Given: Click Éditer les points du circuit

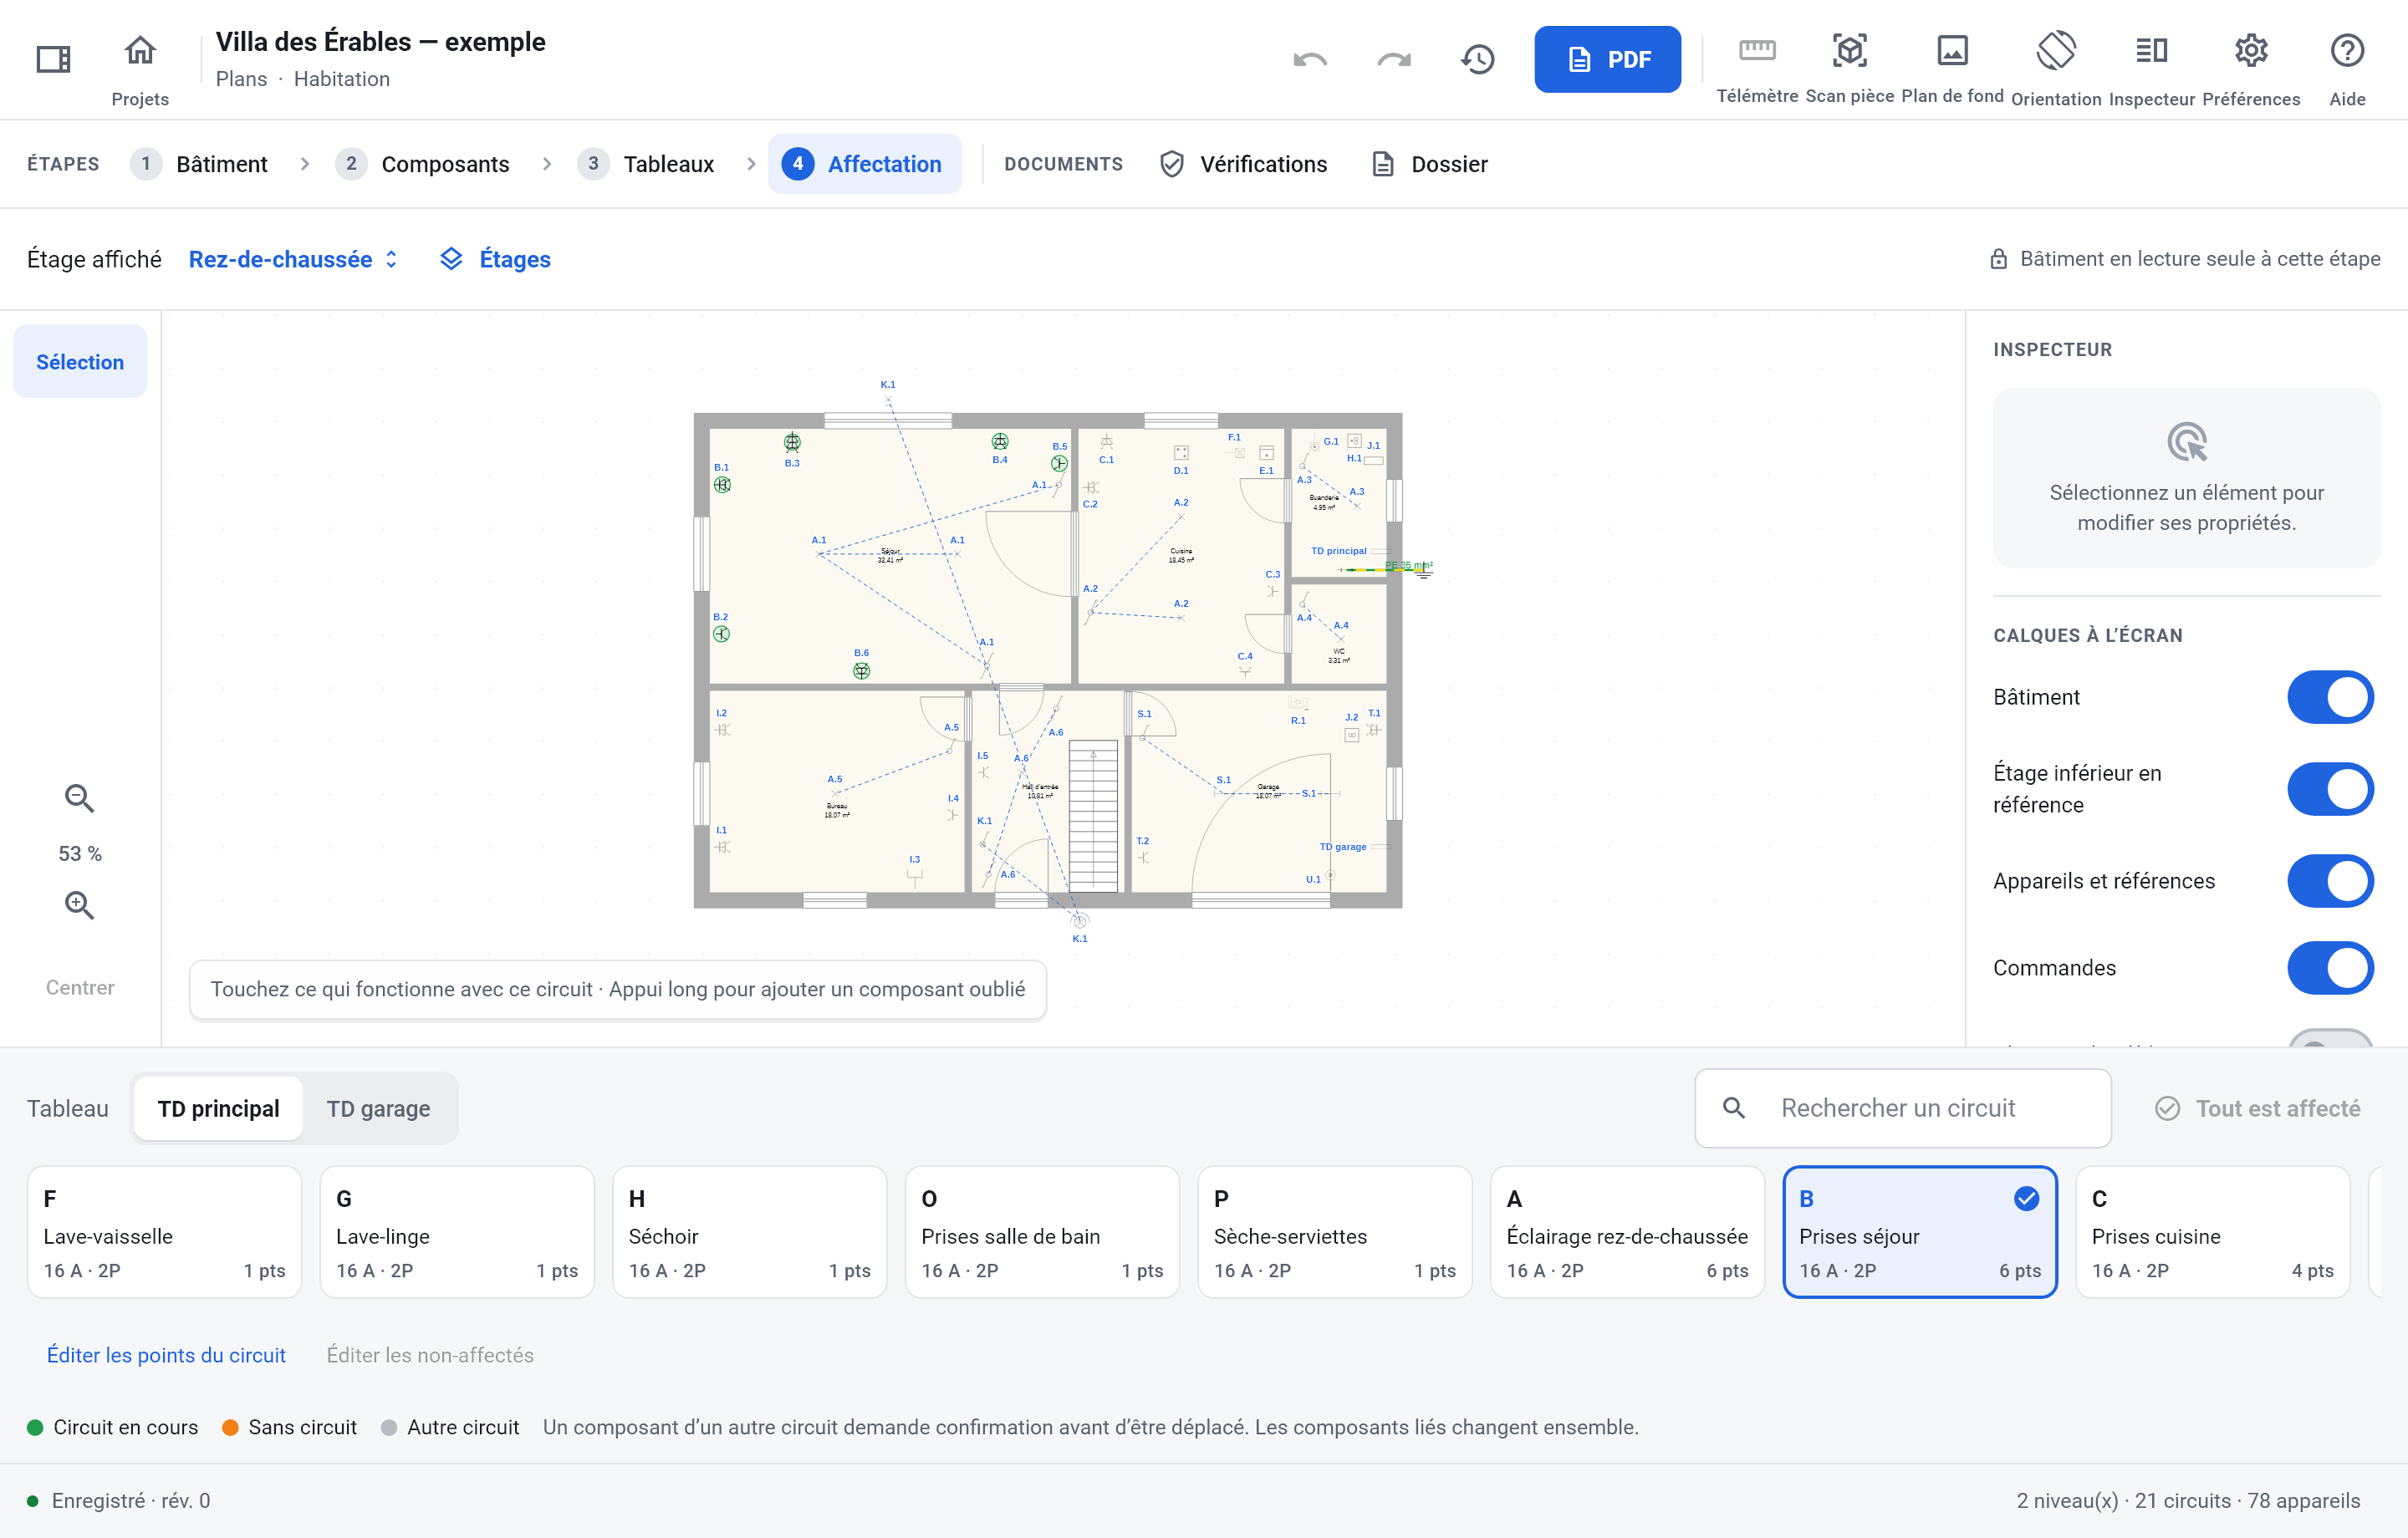Looking at the screenshot, I should click(166, 1355).
